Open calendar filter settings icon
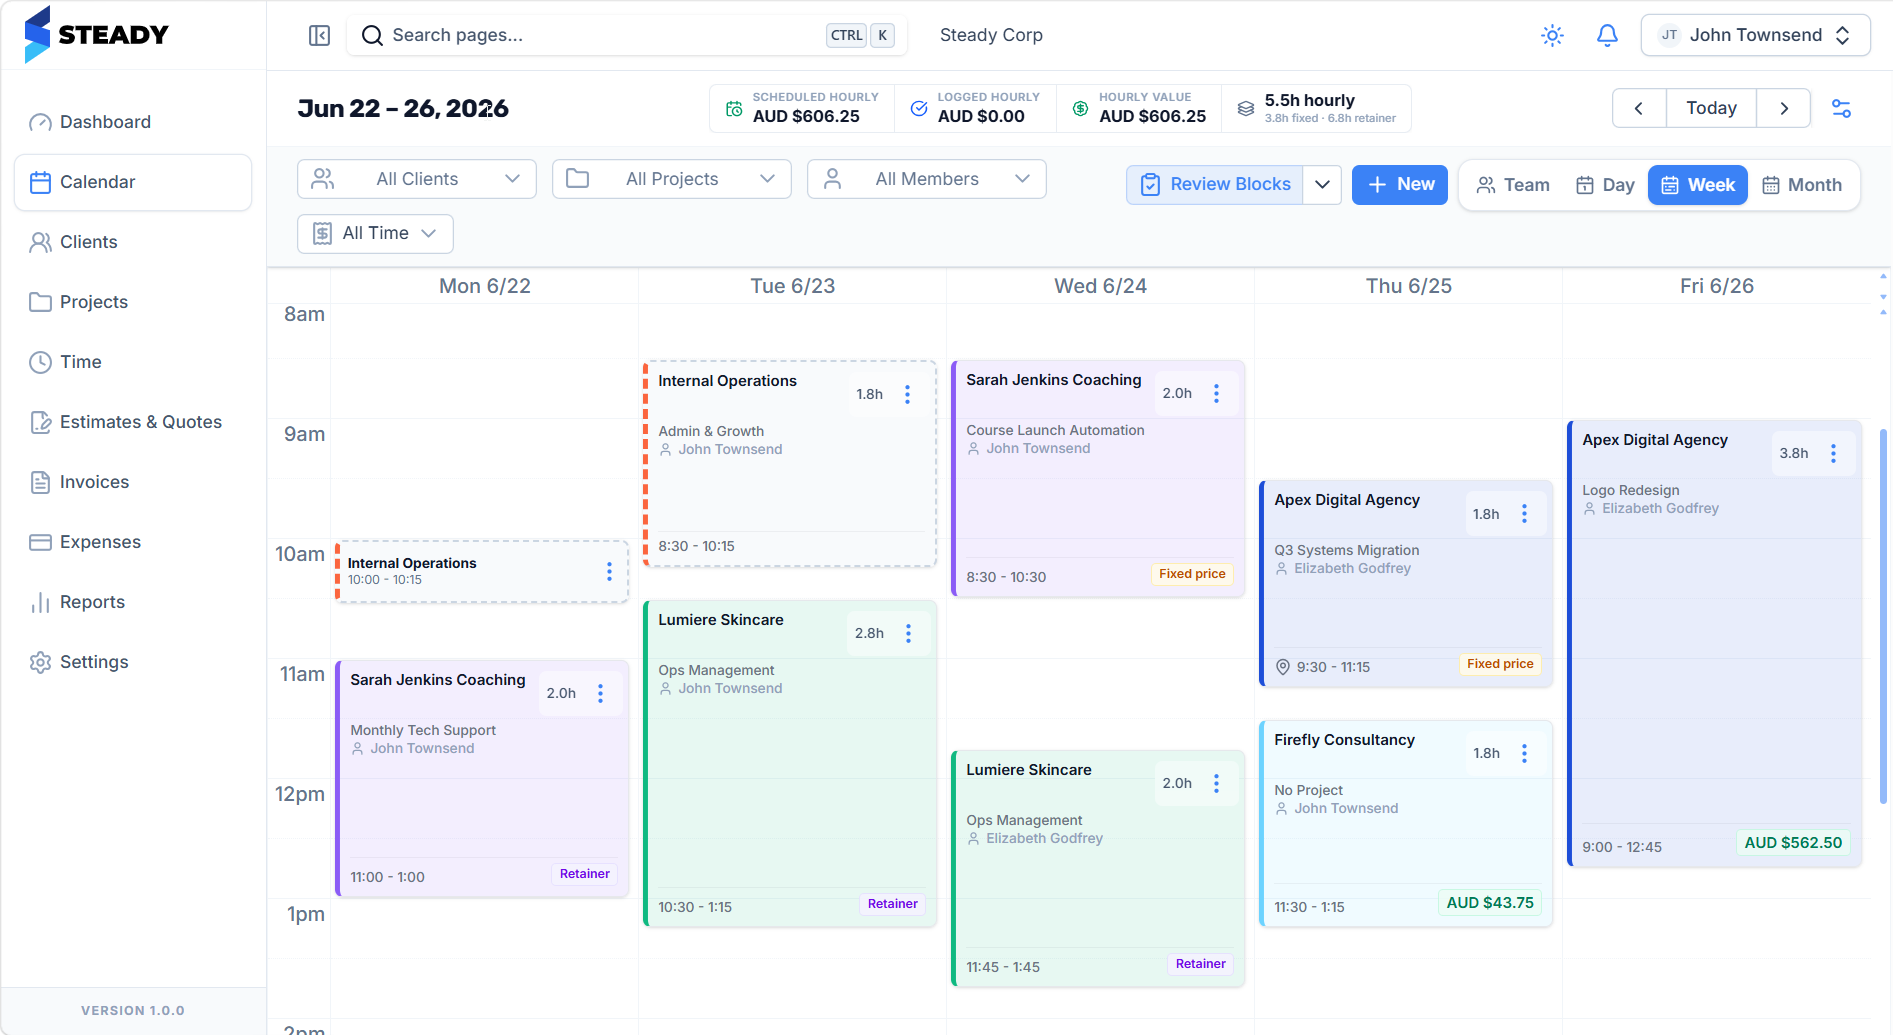1893x1035 pixels. [x=1841, y=108]
